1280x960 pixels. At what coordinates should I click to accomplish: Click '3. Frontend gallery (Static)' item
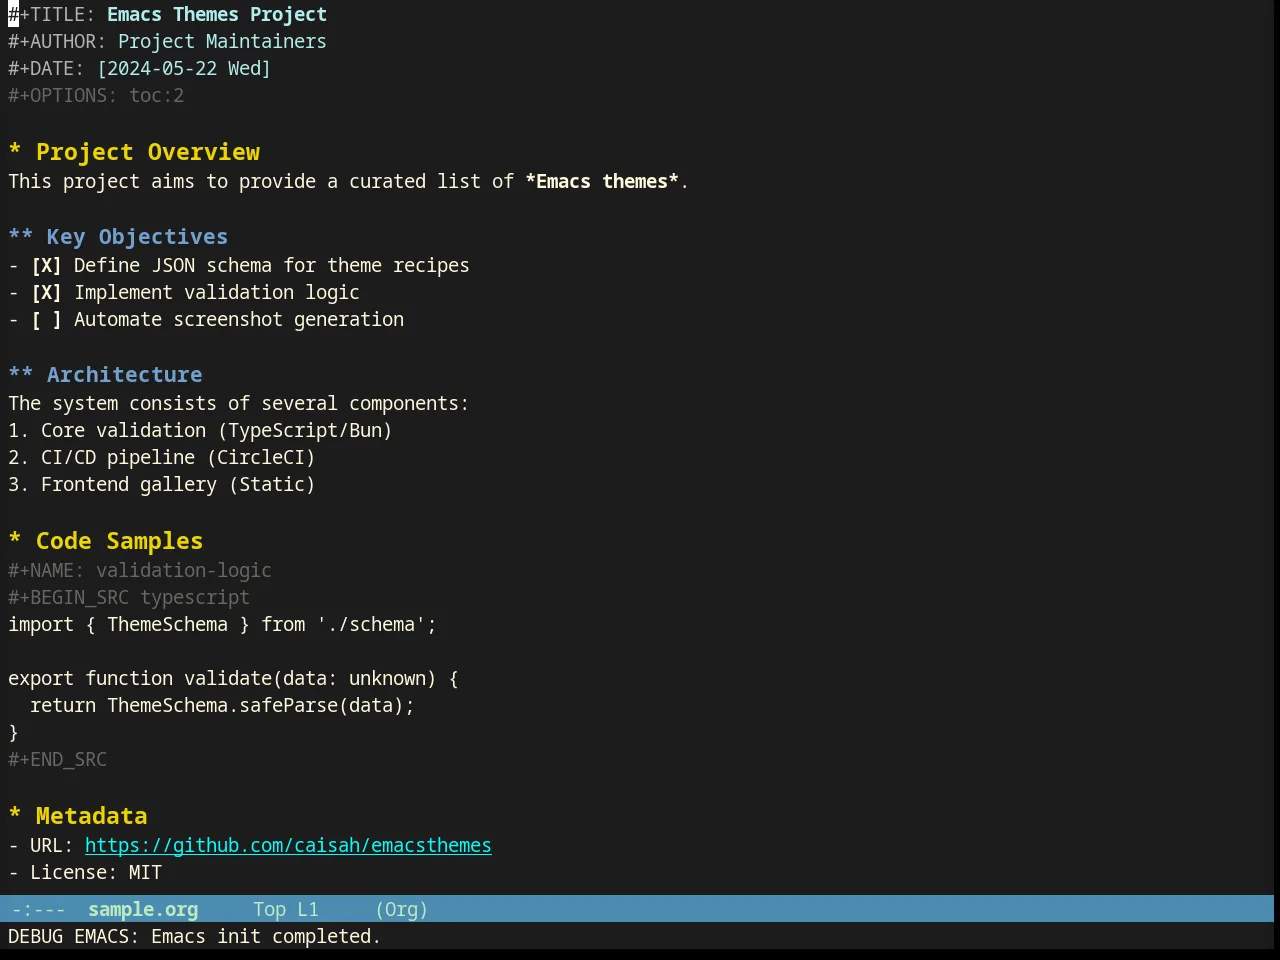tap(162, 485)
